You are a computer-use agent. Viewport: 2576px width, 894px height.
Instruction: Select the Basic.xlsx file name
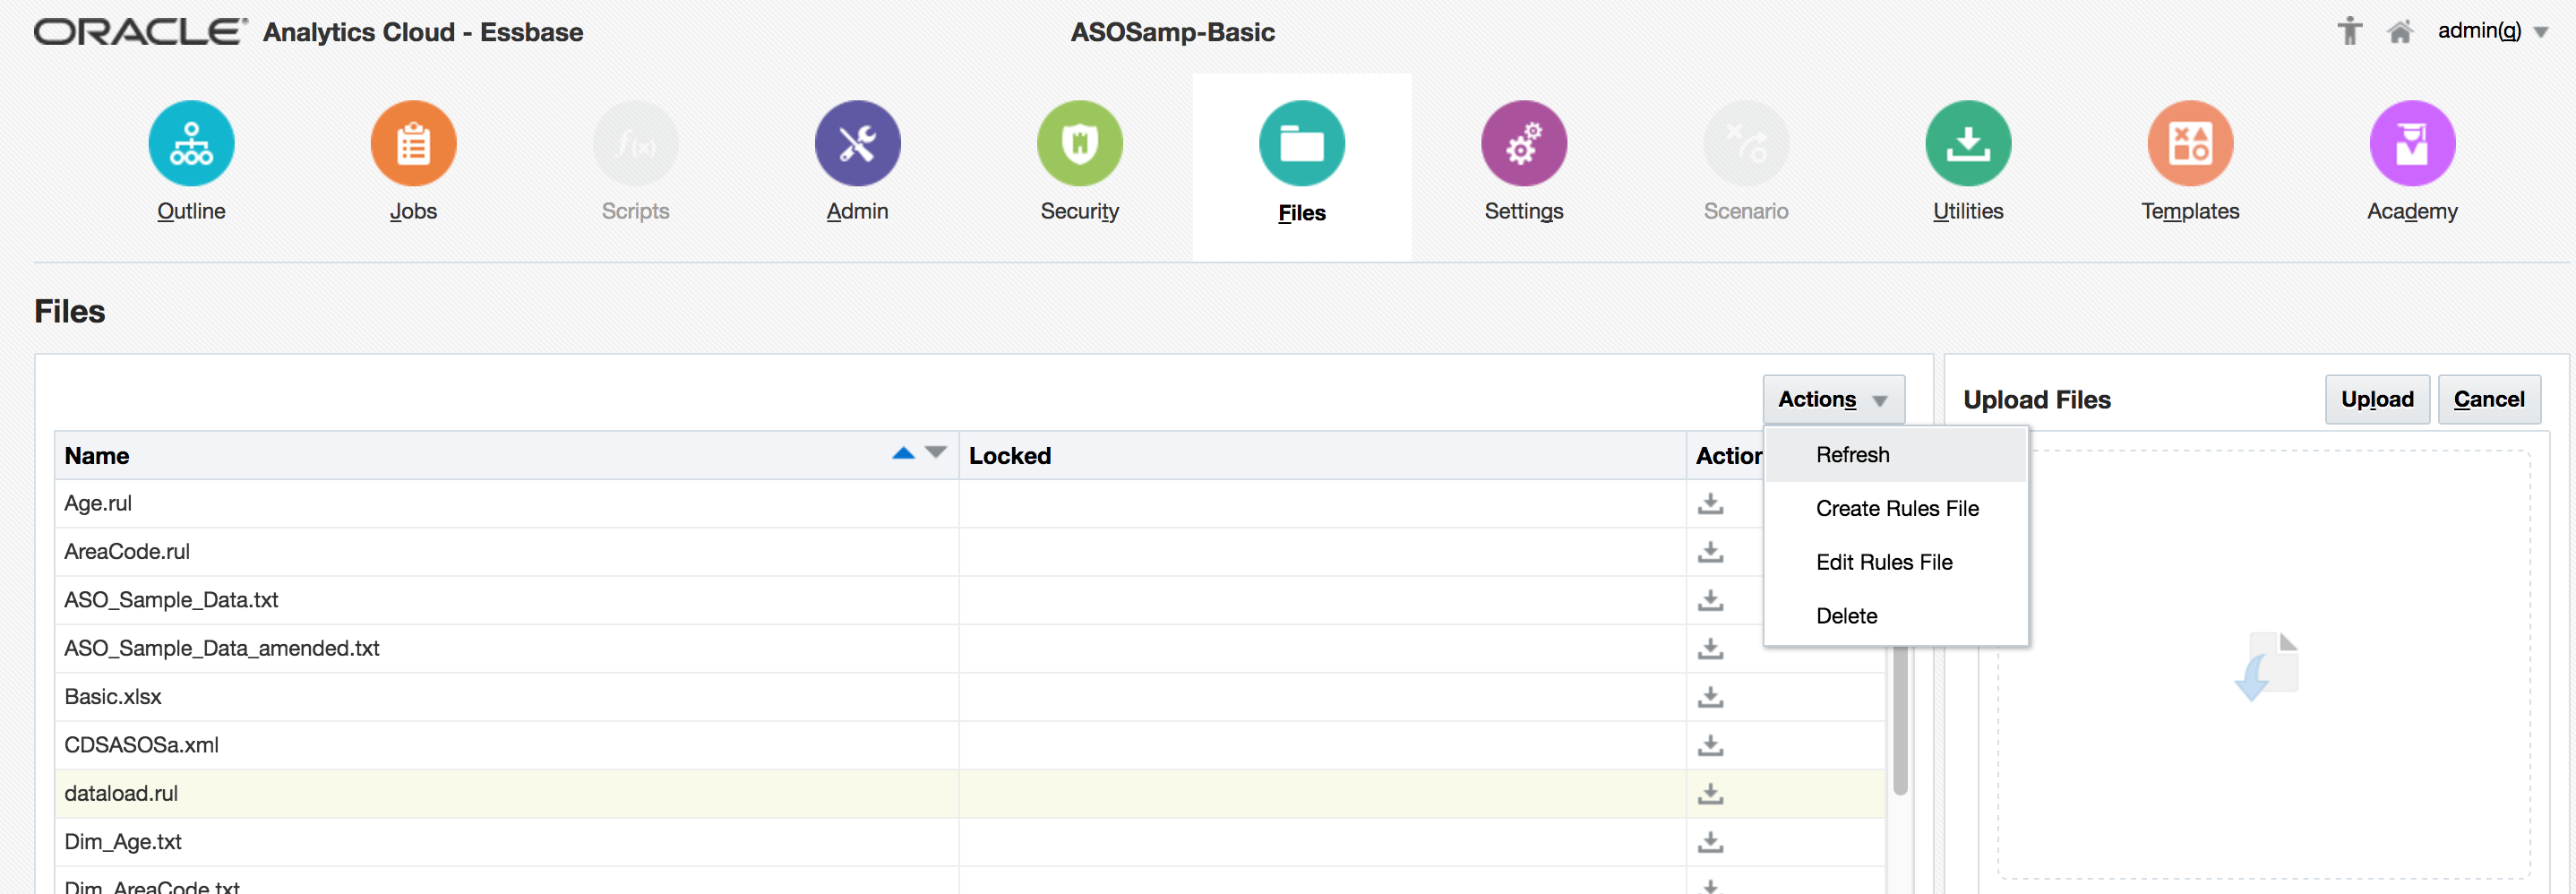(113, 696)
